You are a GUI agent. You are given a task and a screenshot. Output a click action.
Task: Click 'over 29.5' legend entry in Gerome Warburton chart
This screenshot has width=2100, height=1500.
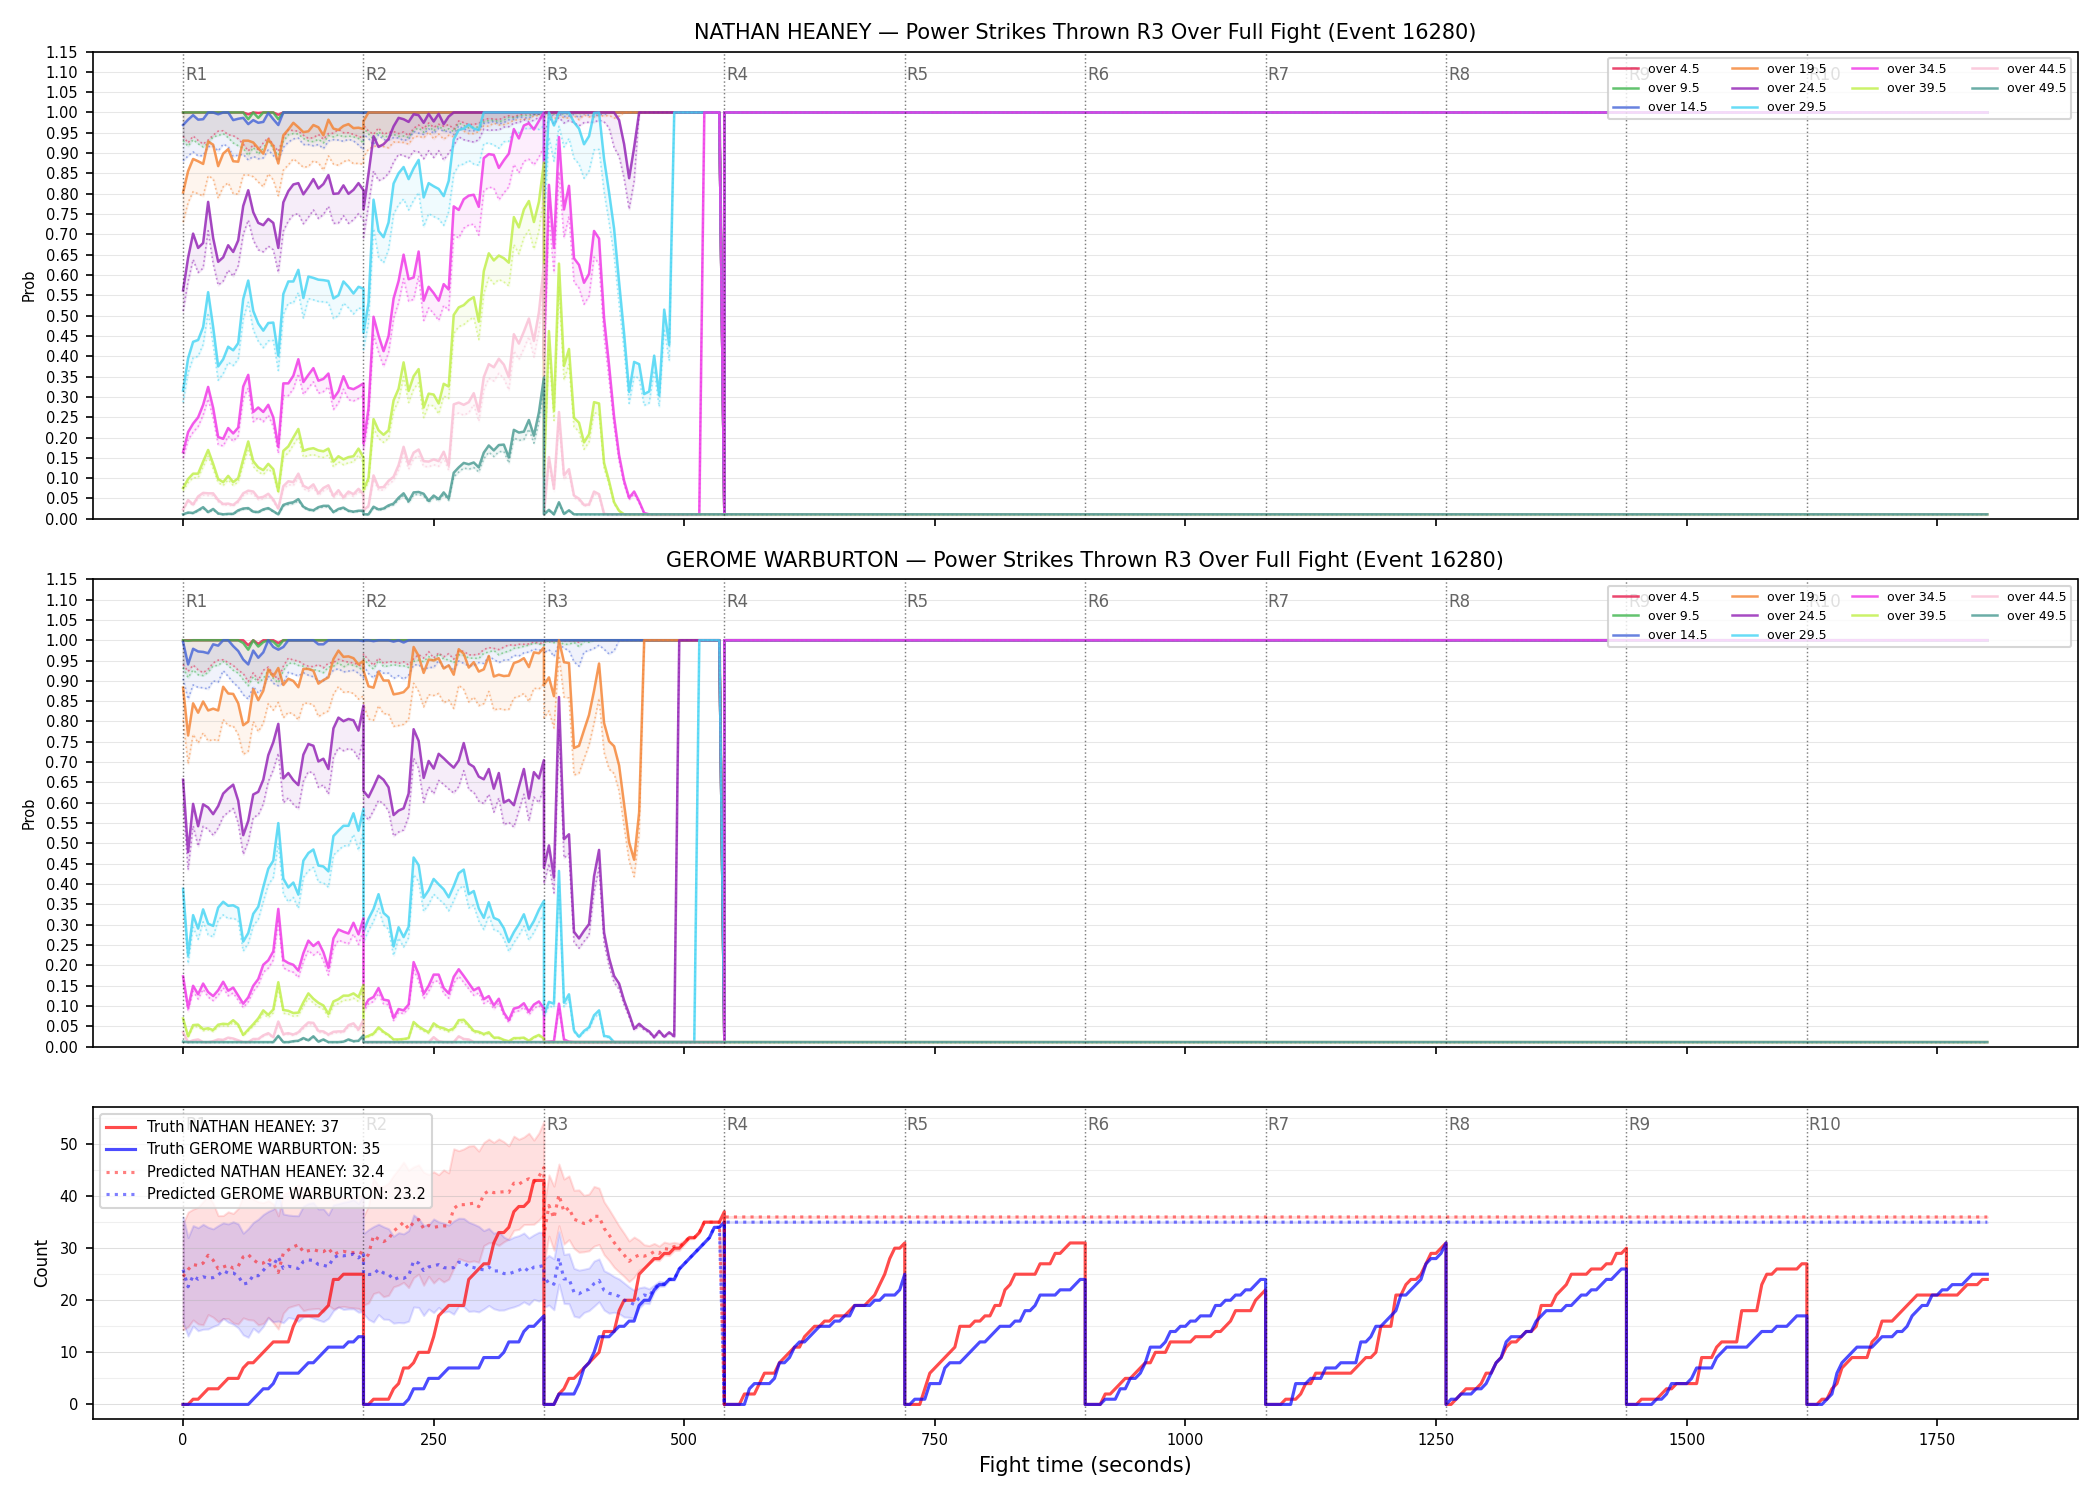[x=1779, y=635]
